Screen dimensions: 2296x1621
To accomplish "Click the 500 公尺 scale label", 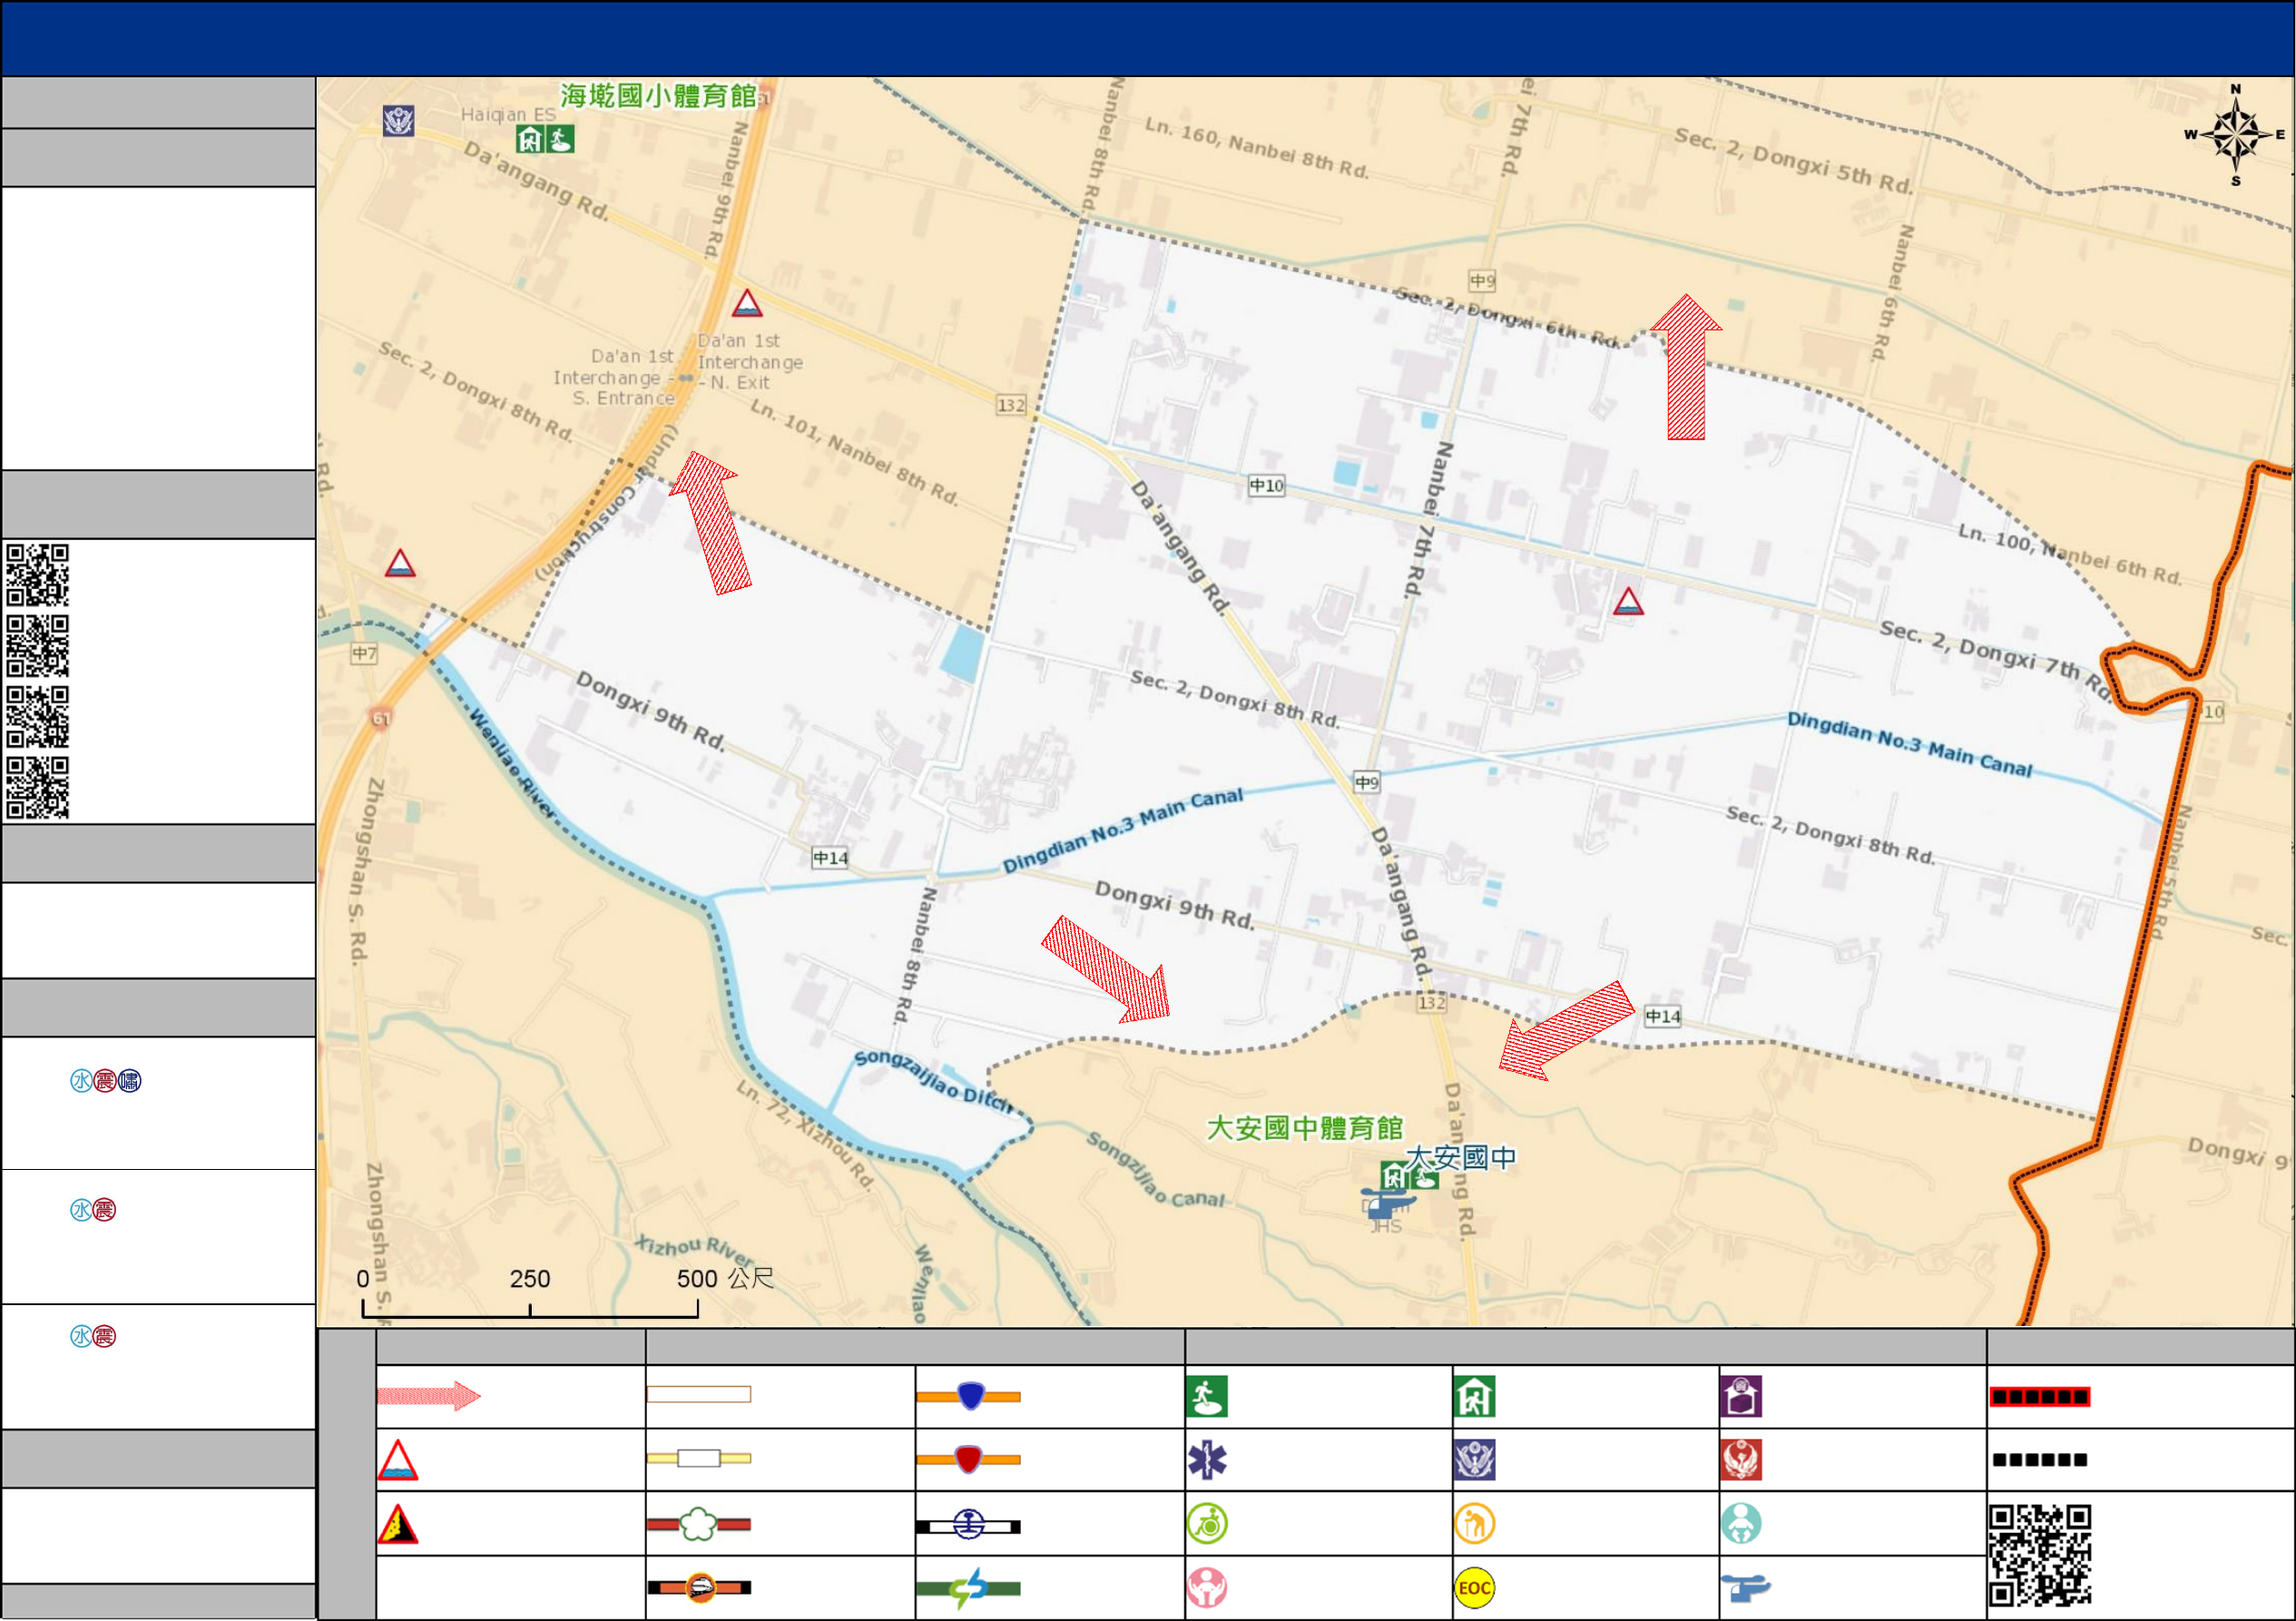I will [725, 1279].
